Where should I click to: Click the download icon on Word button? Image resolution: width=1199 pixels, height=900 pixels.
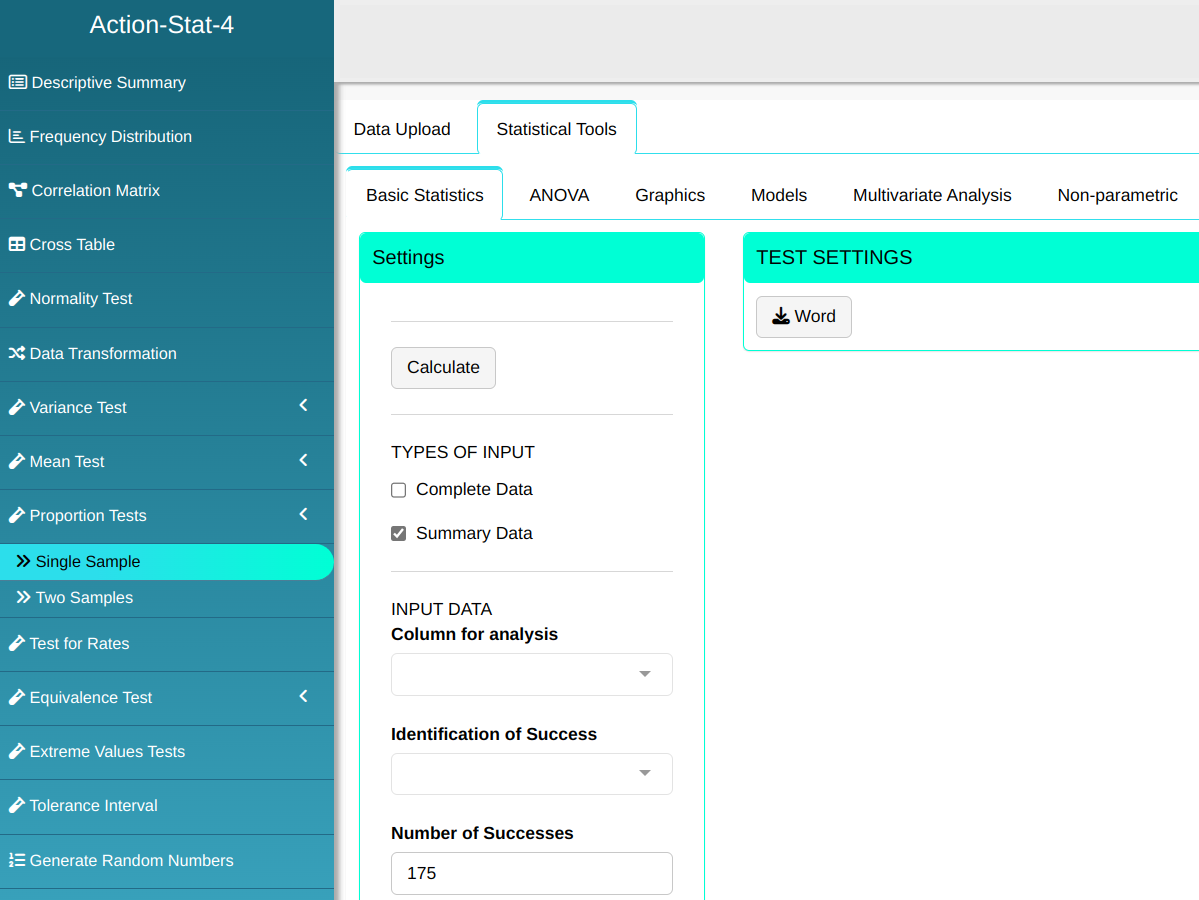coord(781,317)
